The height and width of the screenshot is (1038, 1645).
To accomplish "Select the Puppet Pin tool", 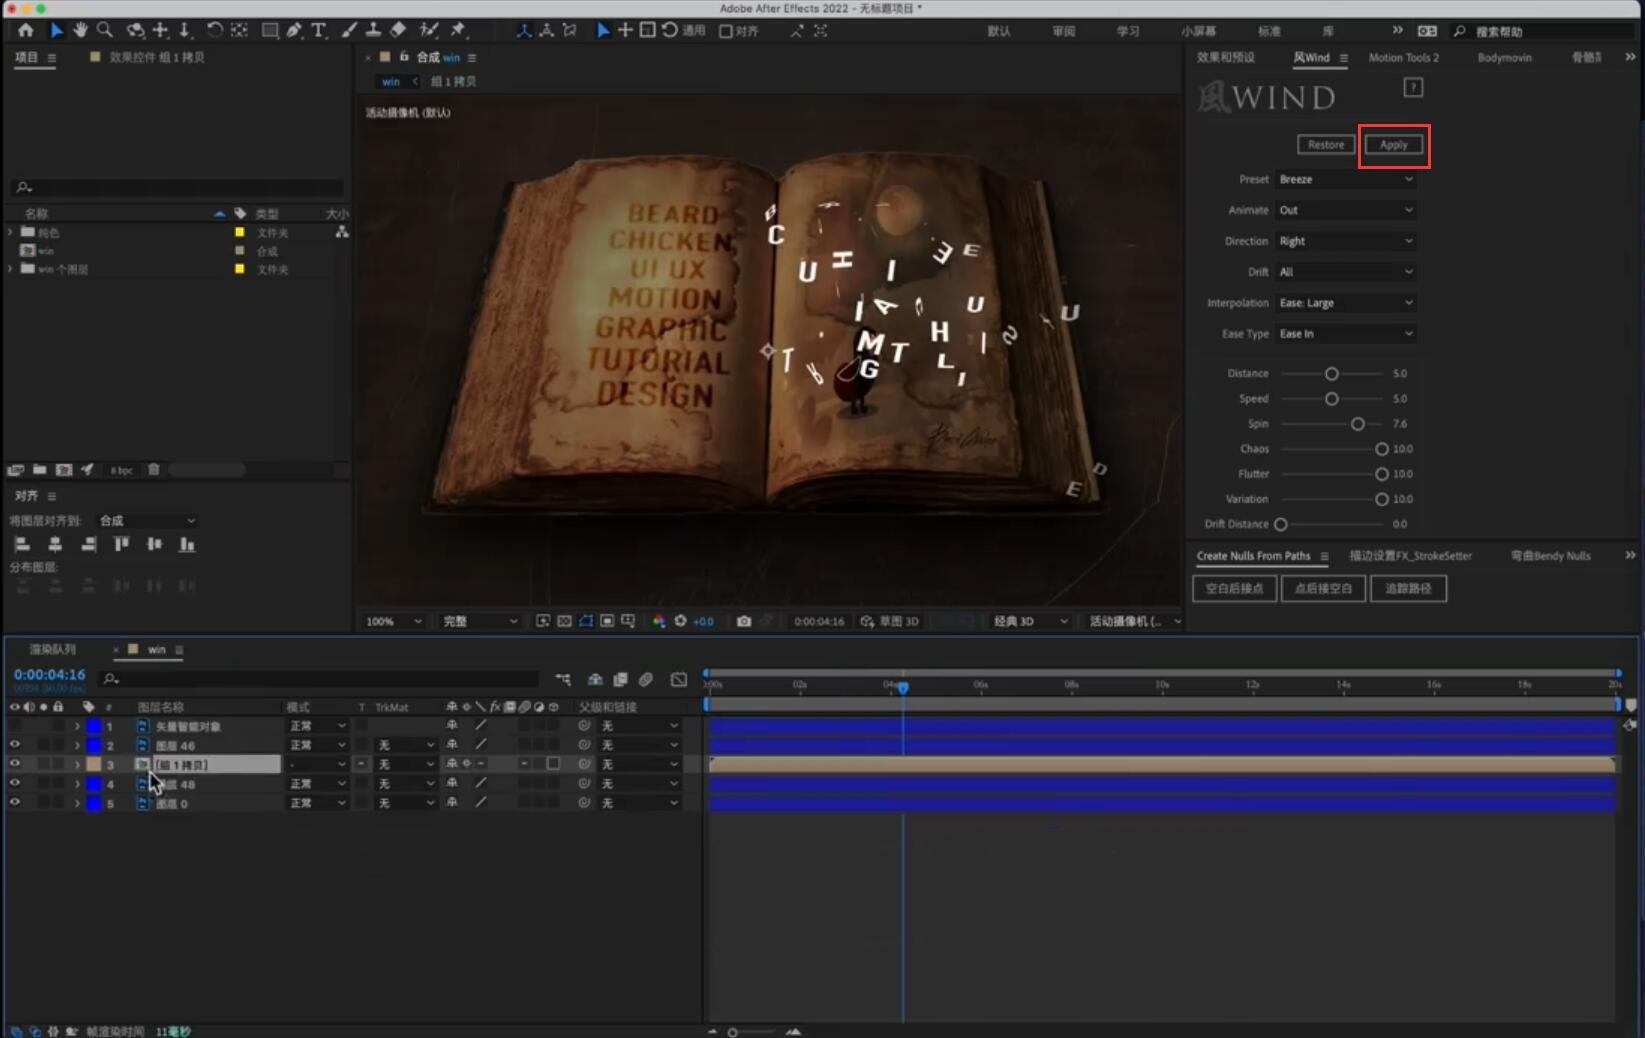I will click(x=458, y=31).
